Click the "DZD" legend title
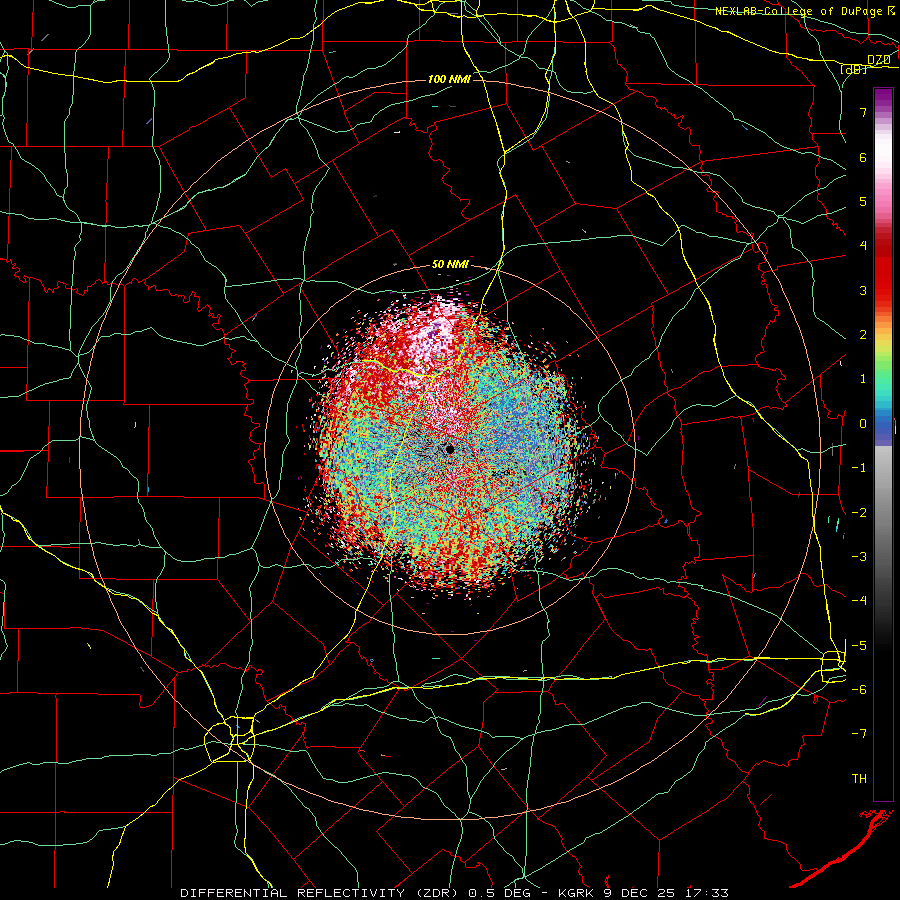Viewport: 900px width, 900px height. tap(879, 60)
